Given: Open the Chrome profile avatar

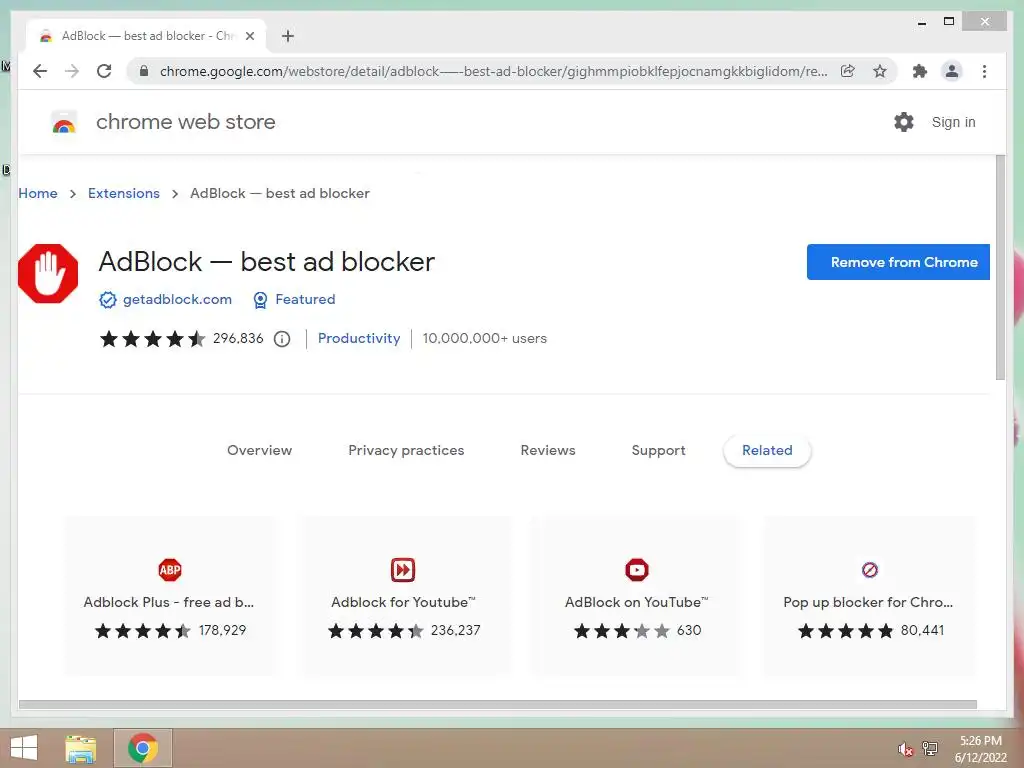Looking at the screenshot, I should pos(952,71).
